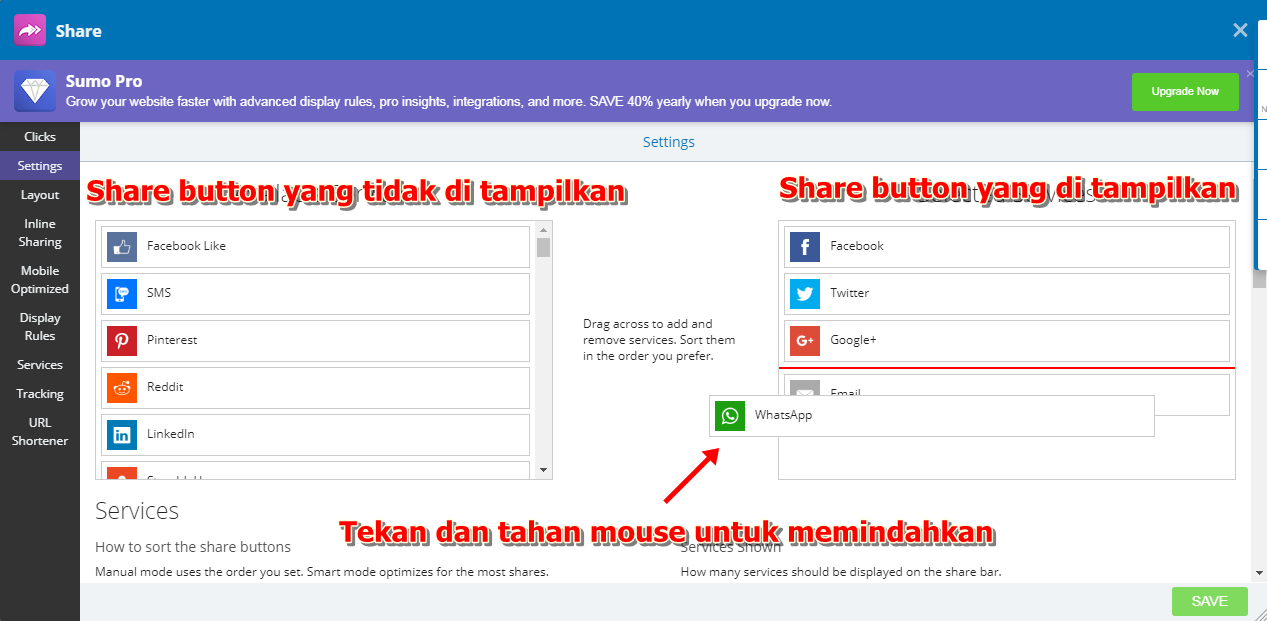Image resolution: width=1267 pixels, height=621 pixels.
Task: Click the main page scroll down arrow
Action: (x=1259, y=573)
